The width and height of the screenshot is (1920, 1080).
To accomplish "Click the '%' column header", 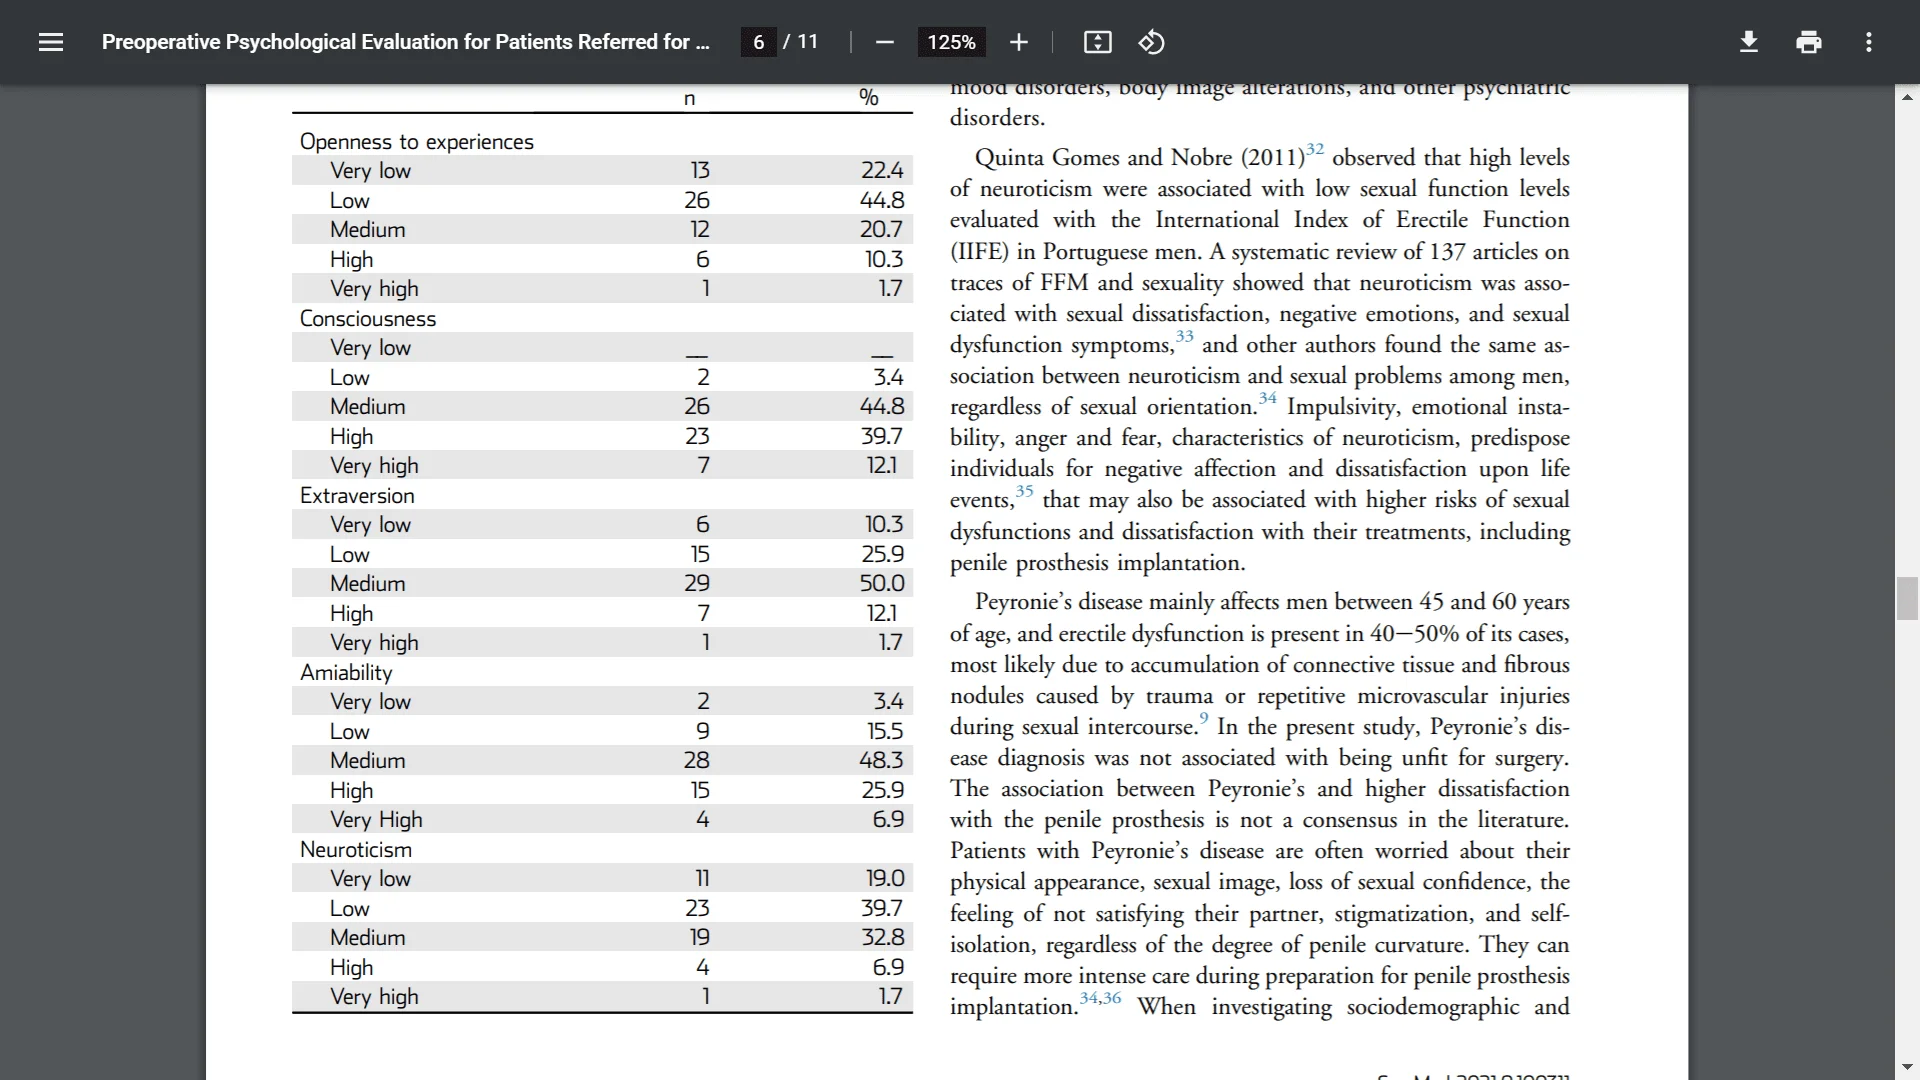I will coord(869,97).
